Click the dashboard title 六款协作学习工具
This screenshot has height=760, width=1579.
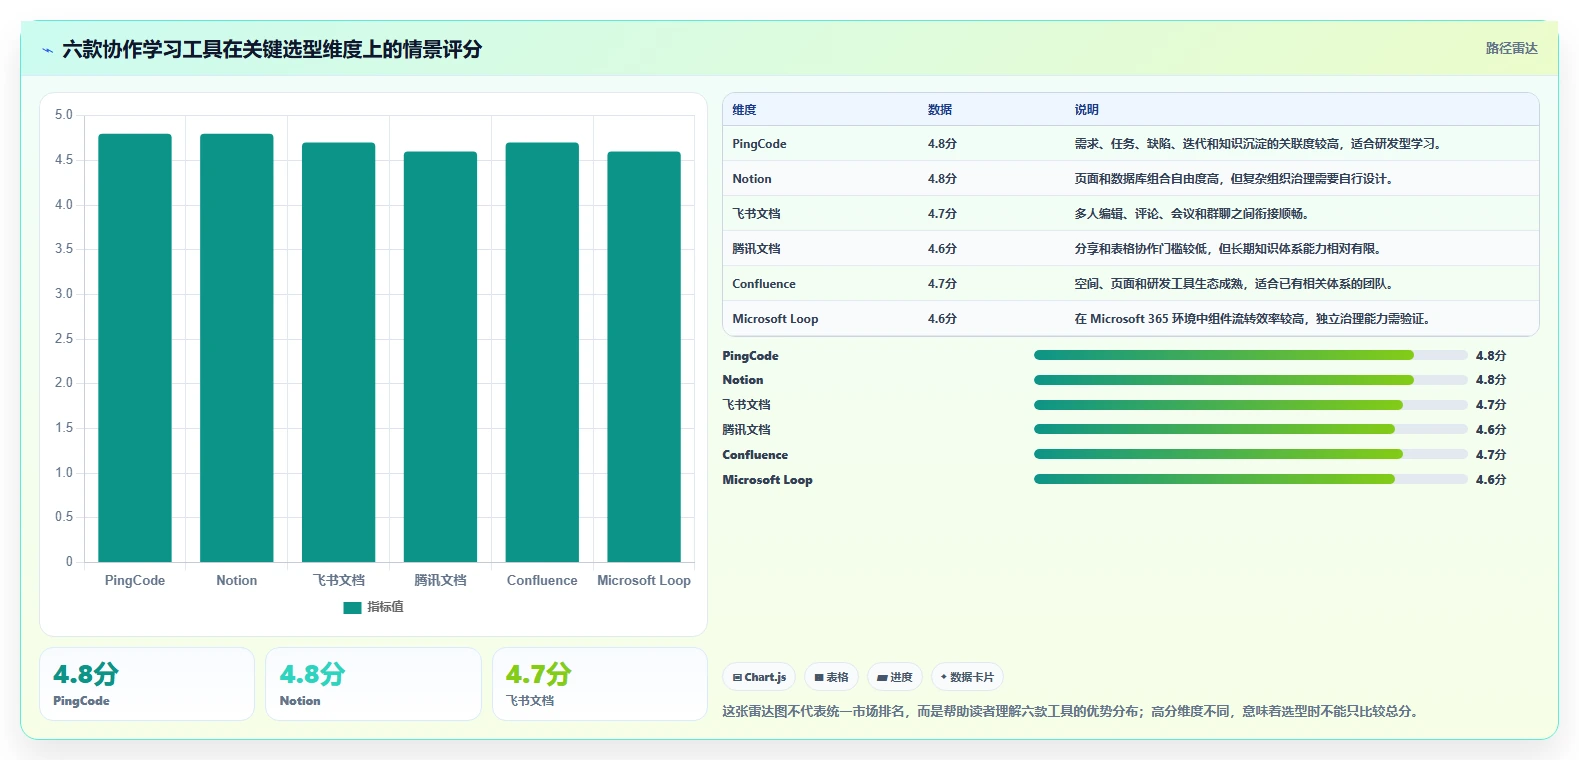pos(272,50)
